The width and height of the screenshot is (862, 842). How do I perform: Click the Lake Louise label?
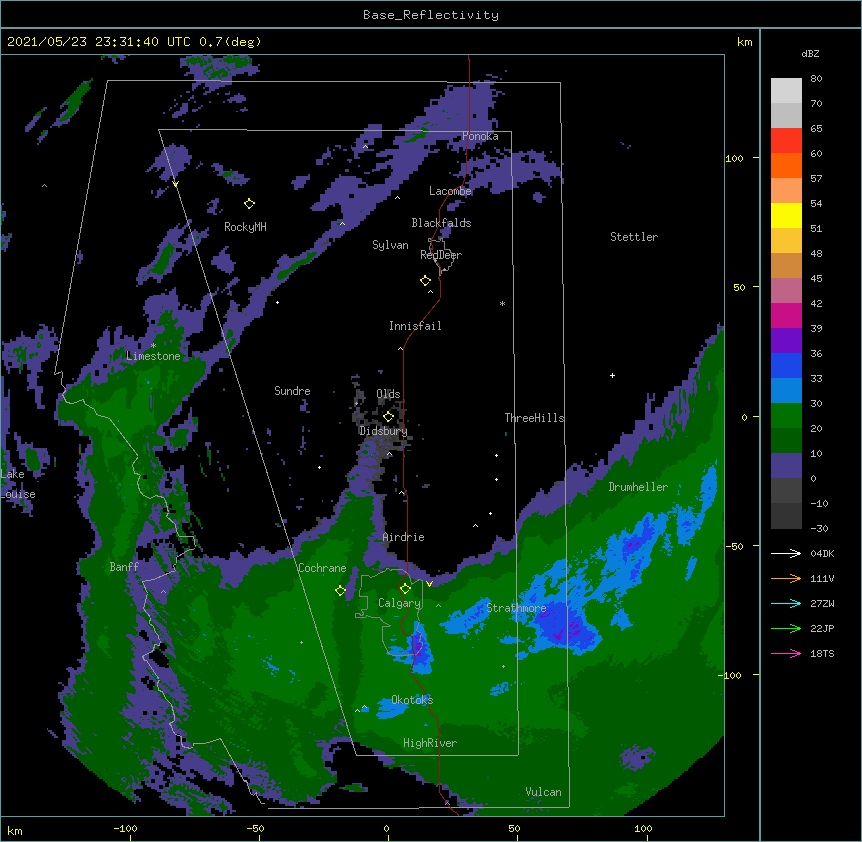tap(18, 484)
